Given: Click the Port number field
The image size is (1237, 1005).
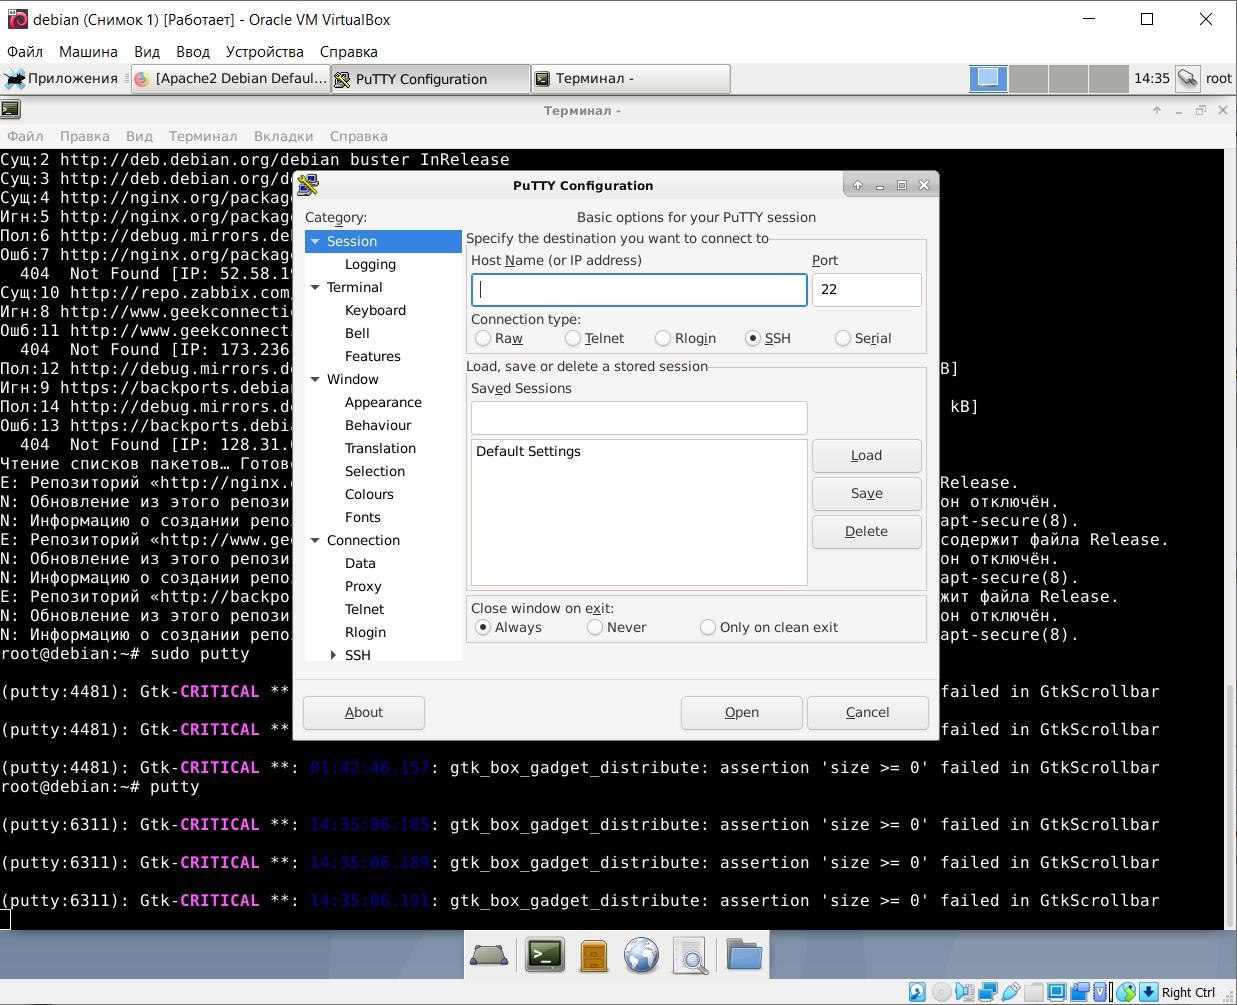Looking at the screenshot, I should point(866,289).
